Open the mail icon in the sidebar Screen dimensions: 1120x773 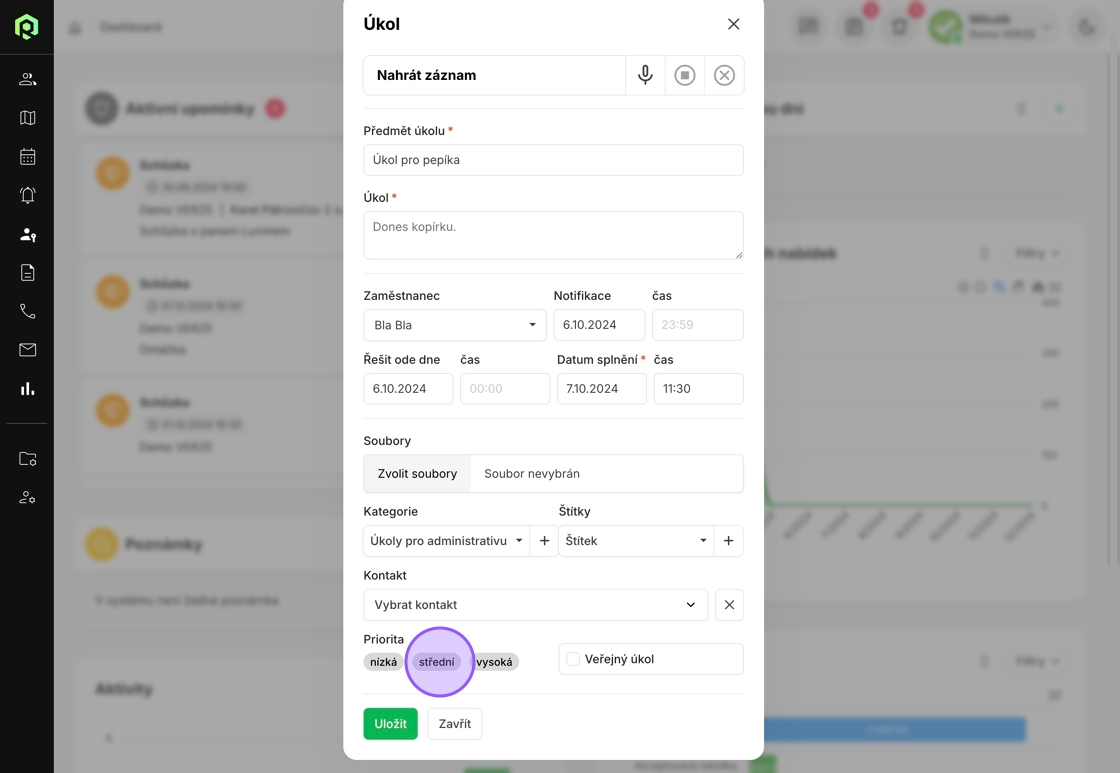pos(27,350)
